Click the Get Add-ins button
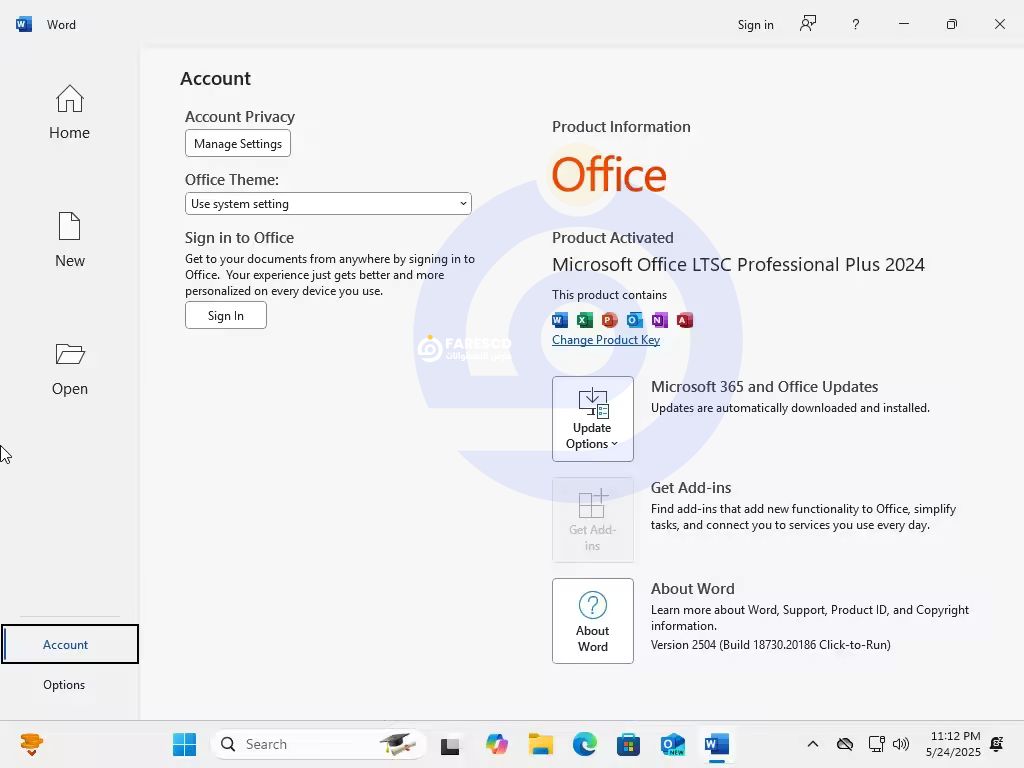Image resolution: width=1024 pixels, height=768 pixels. [x=592, y=520]
